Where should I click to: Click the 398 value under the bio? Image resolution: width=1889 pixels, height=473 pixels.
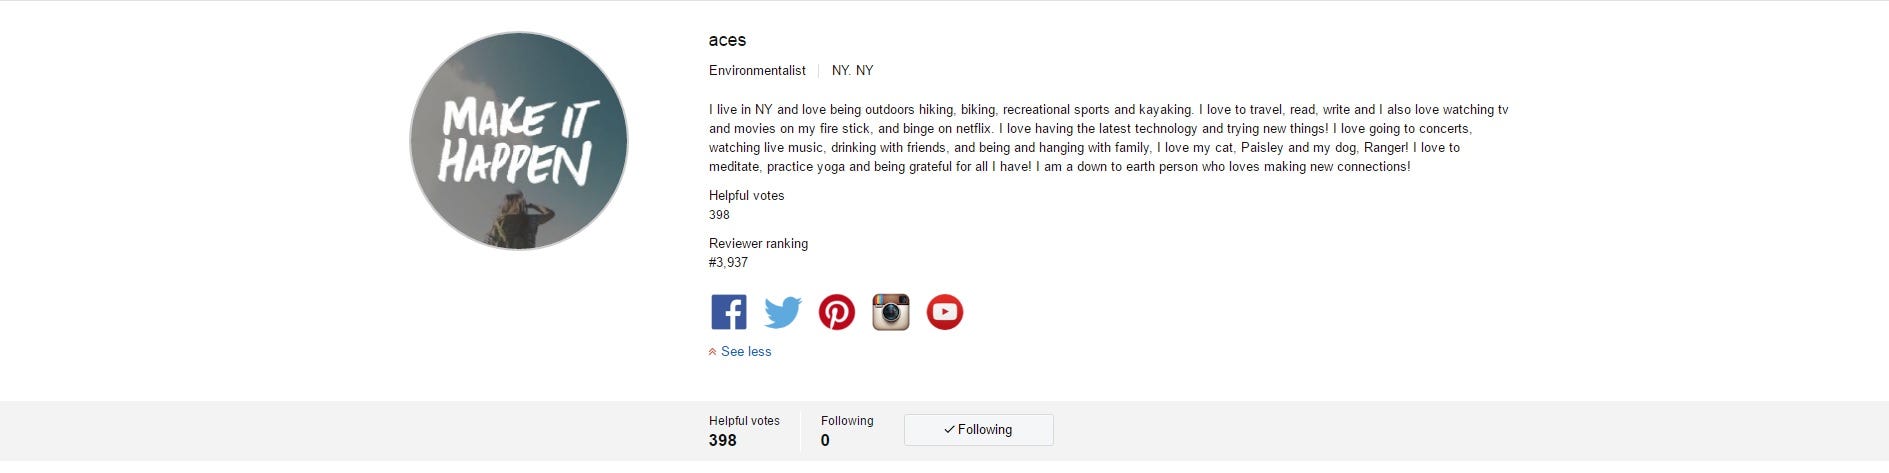click(x=719, y=215)
